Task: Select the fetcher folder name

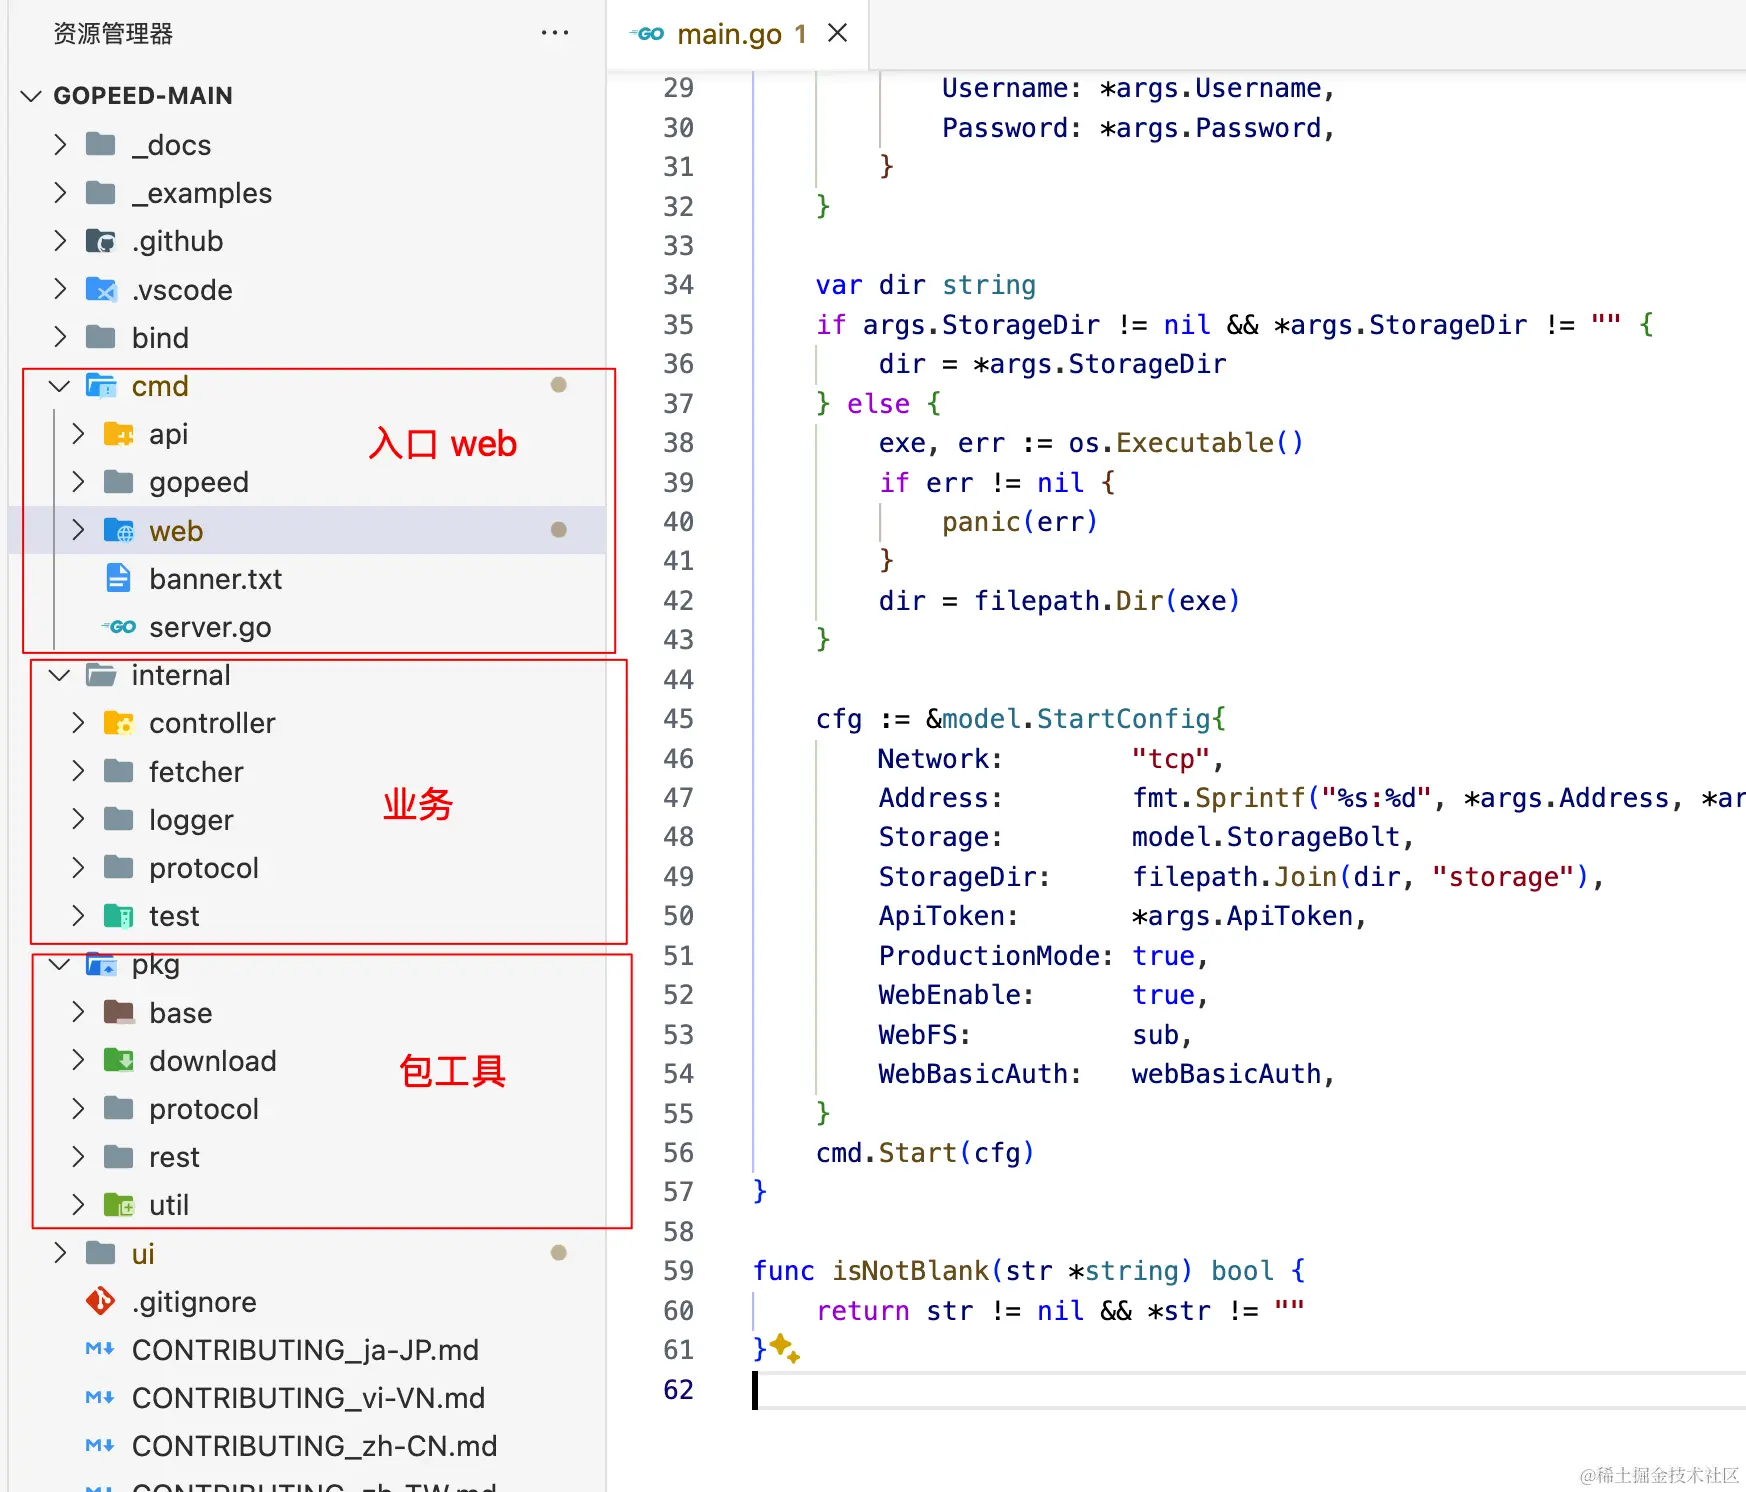Action: [x=196, y=772]
